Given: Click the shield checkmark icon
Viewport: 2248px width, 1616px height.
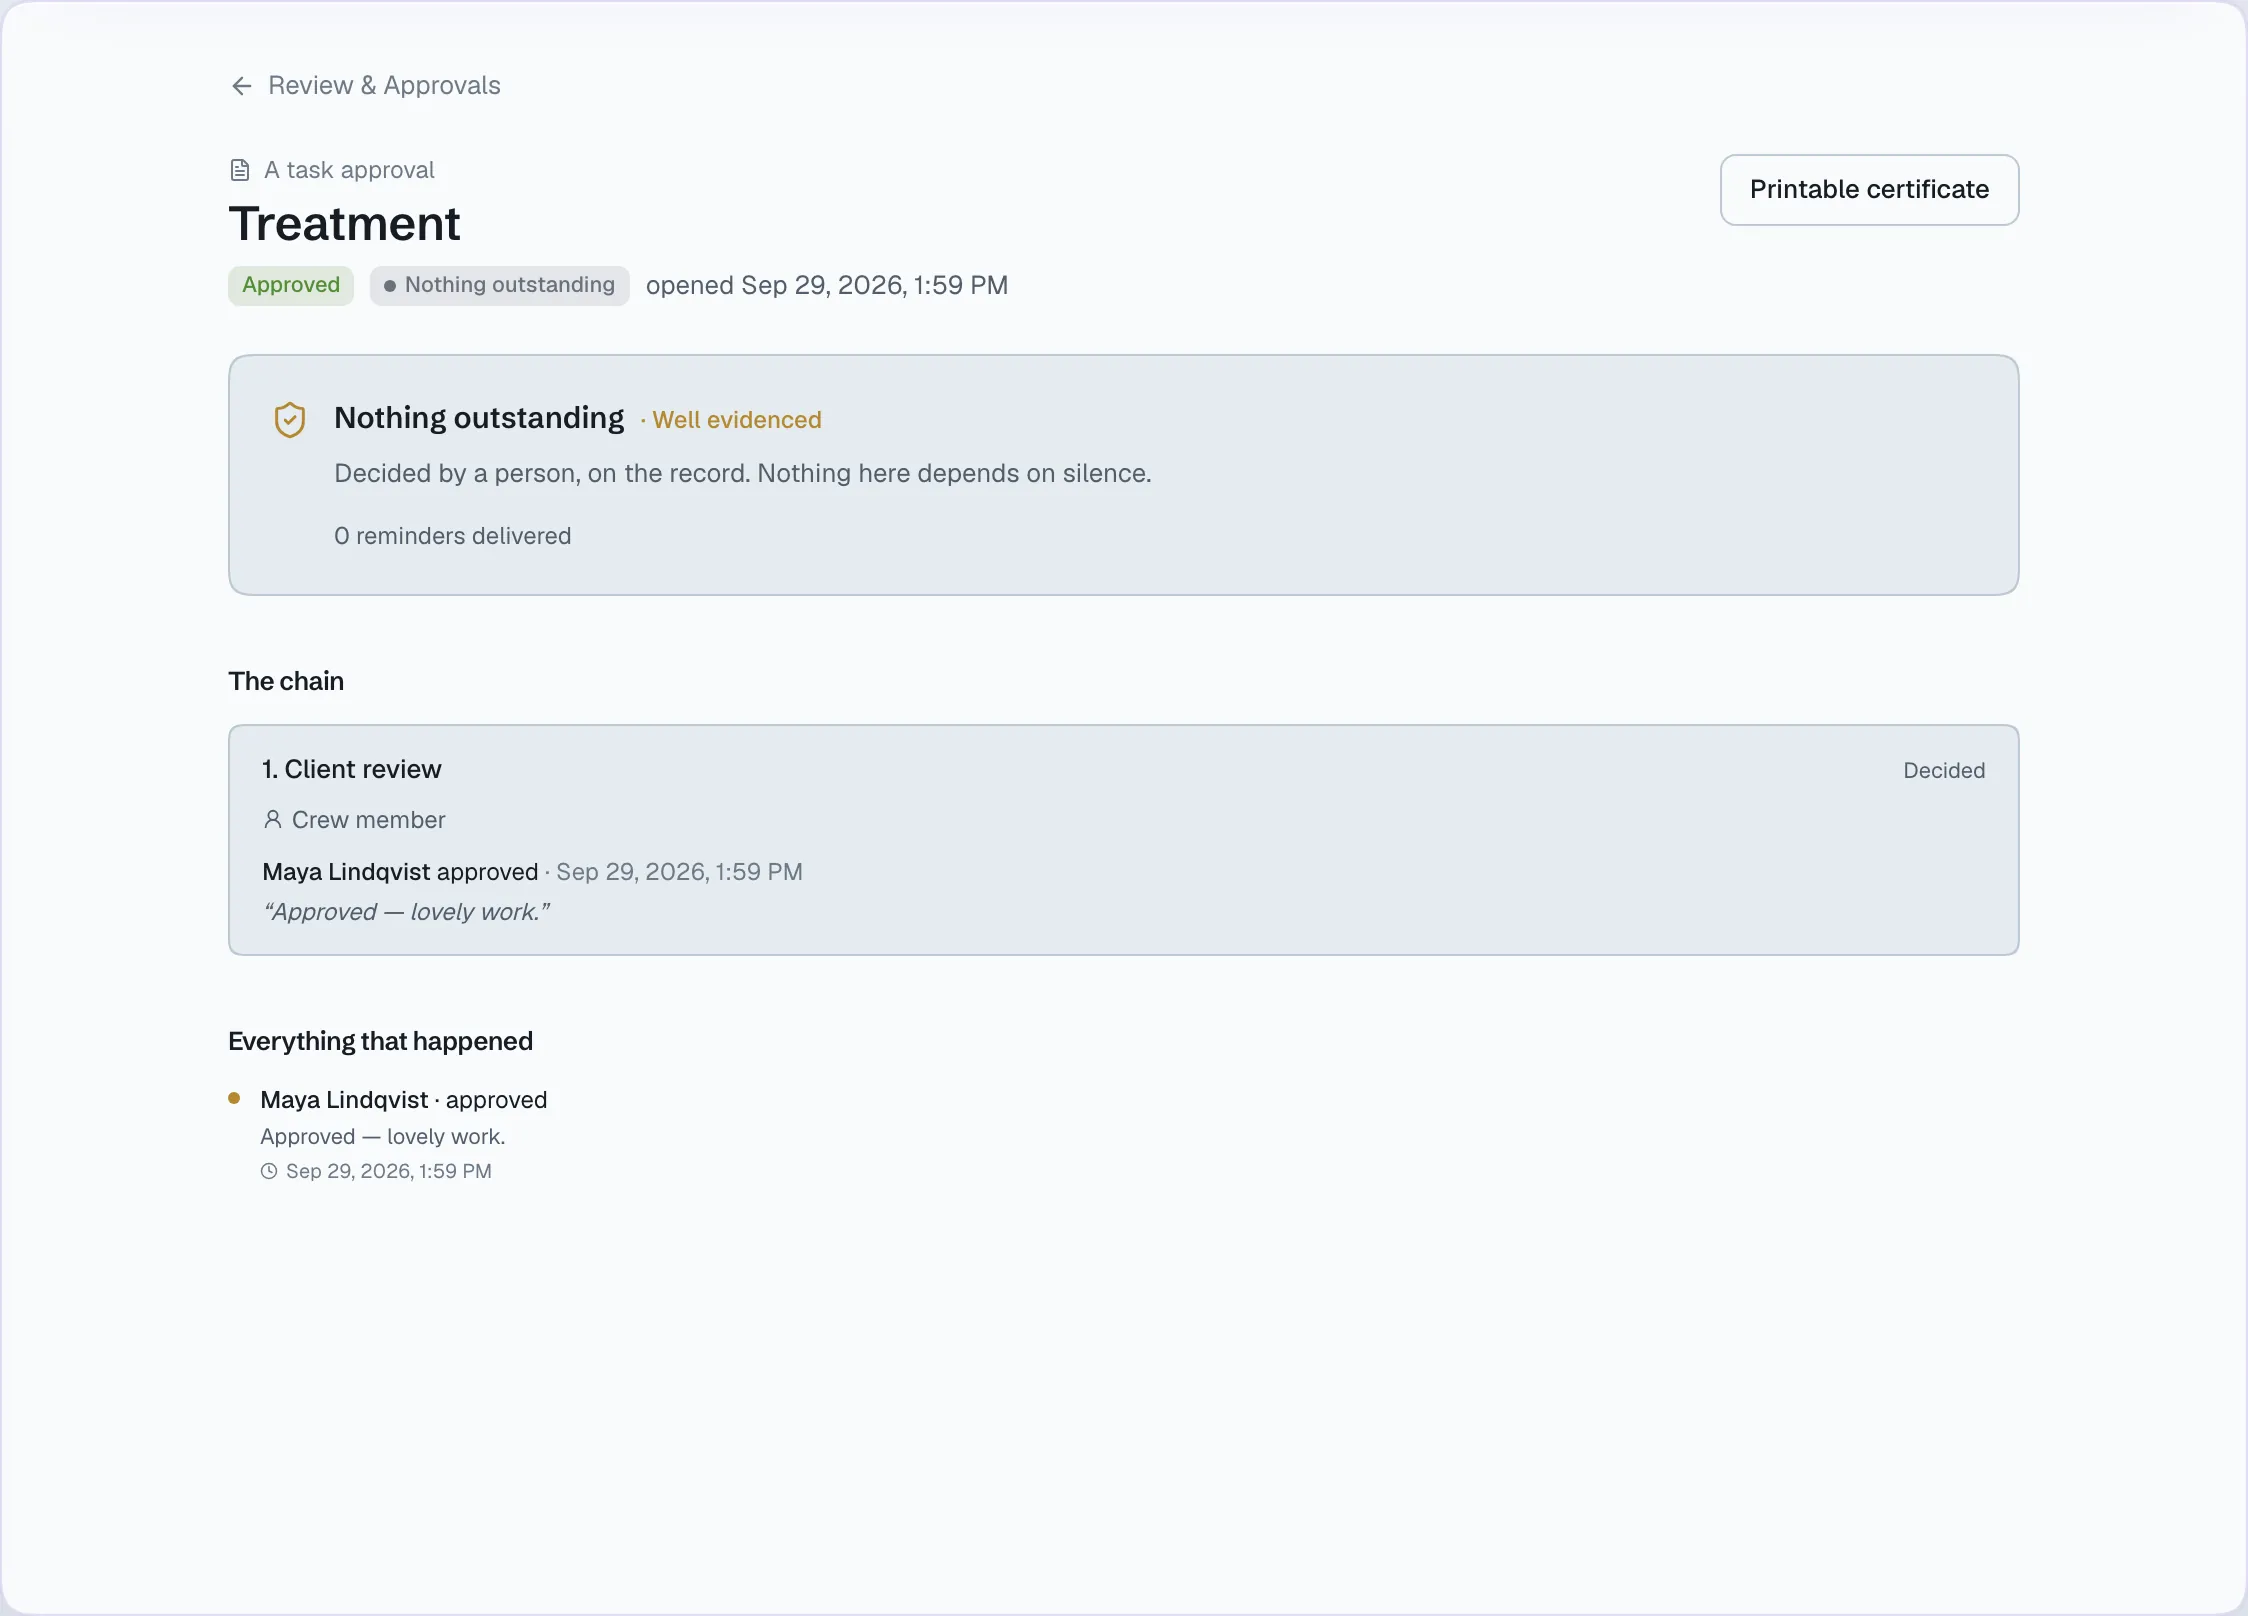Looking at the screenshot, I should point(290,420).
